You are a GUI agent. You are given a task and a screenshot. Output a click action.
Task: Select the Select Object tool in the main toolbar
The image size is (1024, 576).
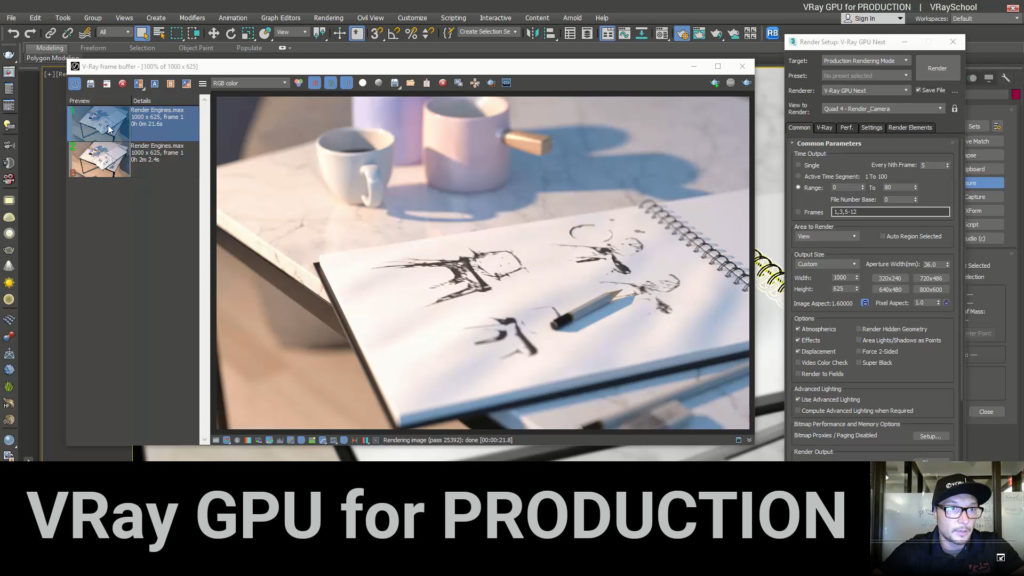[x=141, y=35]
